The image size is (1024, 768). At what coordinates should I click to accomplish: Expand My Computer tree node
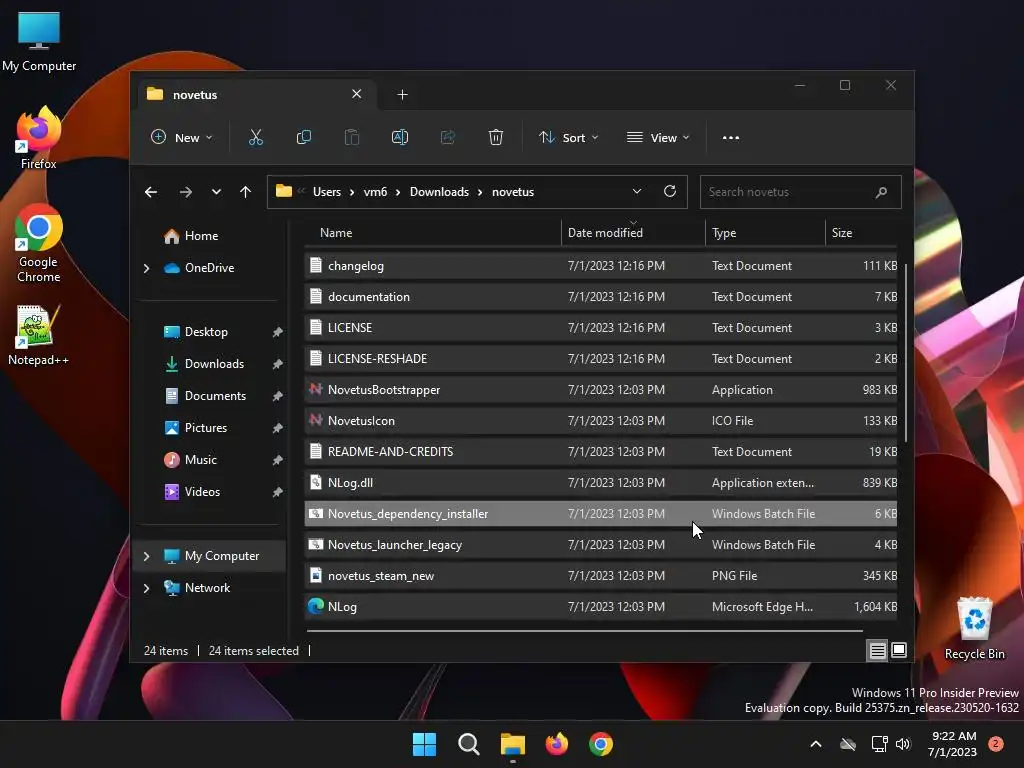tap(146, 556)
